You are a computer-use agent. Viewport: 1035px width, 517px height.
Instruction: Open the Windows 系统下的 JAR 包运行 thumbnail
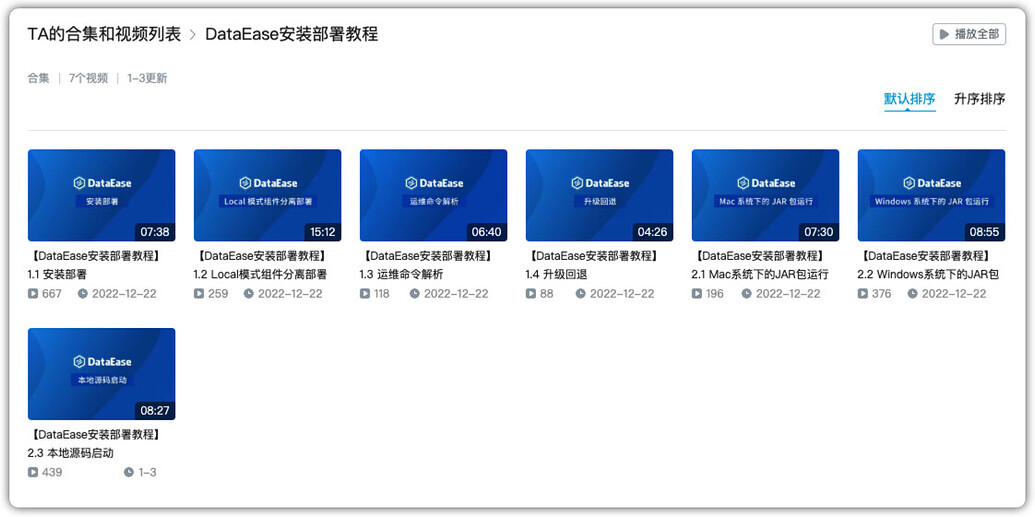tap(931, 195)
